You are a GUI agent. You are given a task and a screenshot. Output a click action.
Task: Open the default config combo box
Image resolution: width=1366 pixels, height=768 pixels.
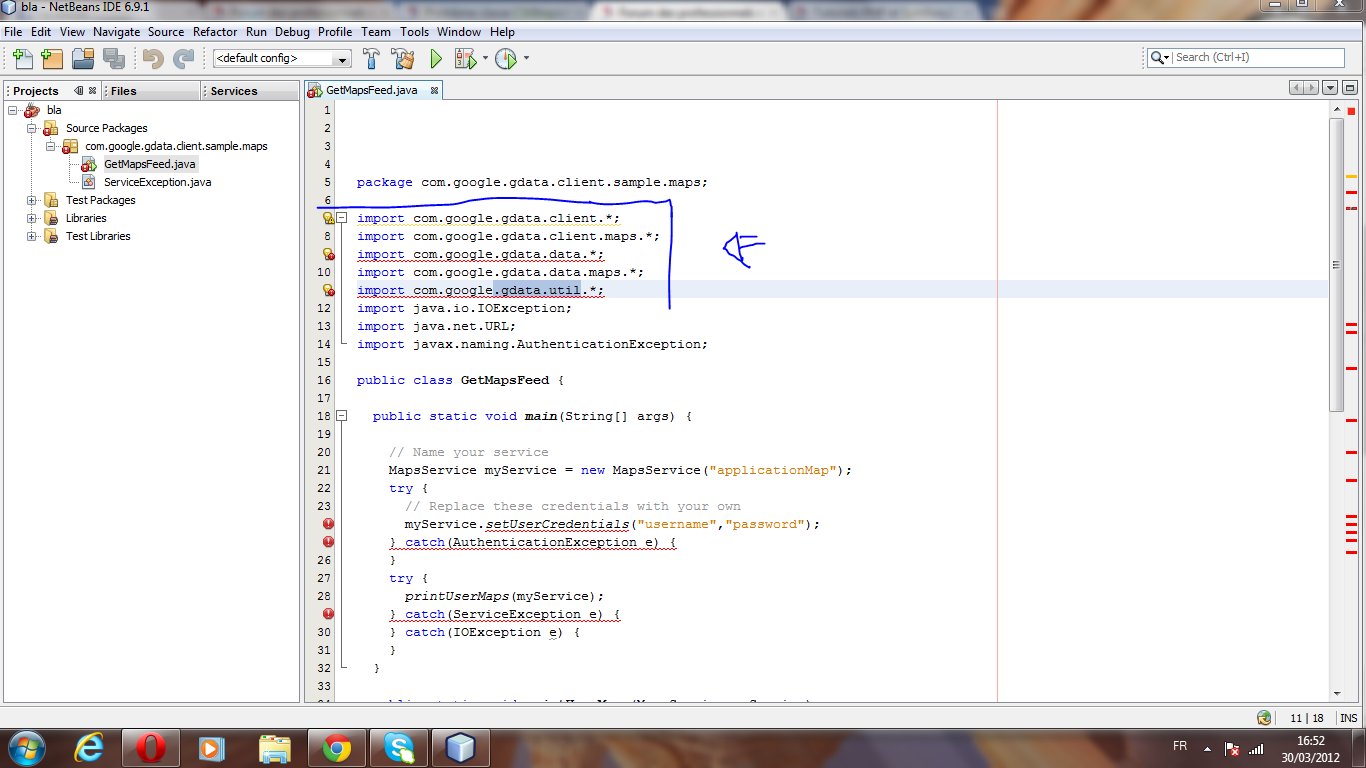(x=282, y=59)
